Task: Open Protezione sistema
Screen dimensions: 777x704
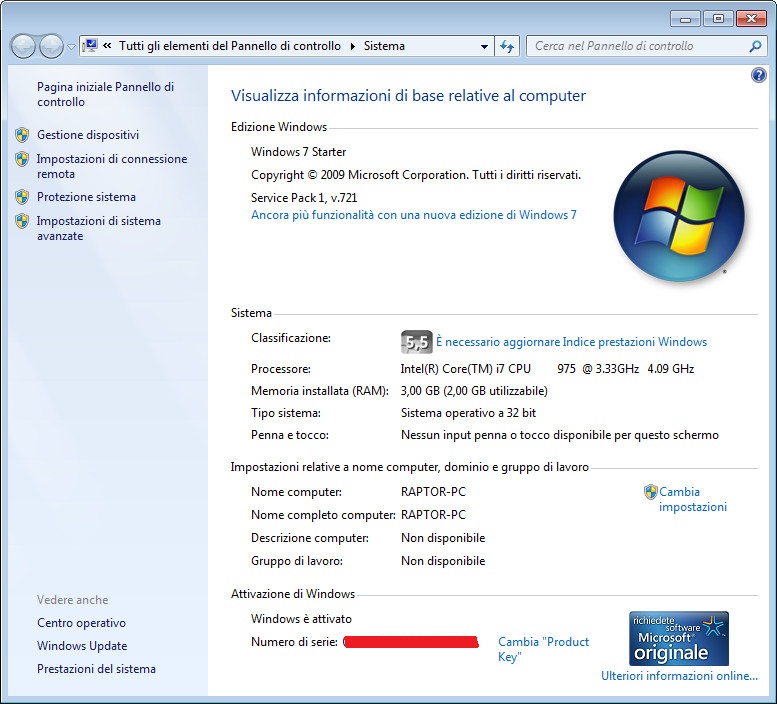Action: tap(86, 197)
